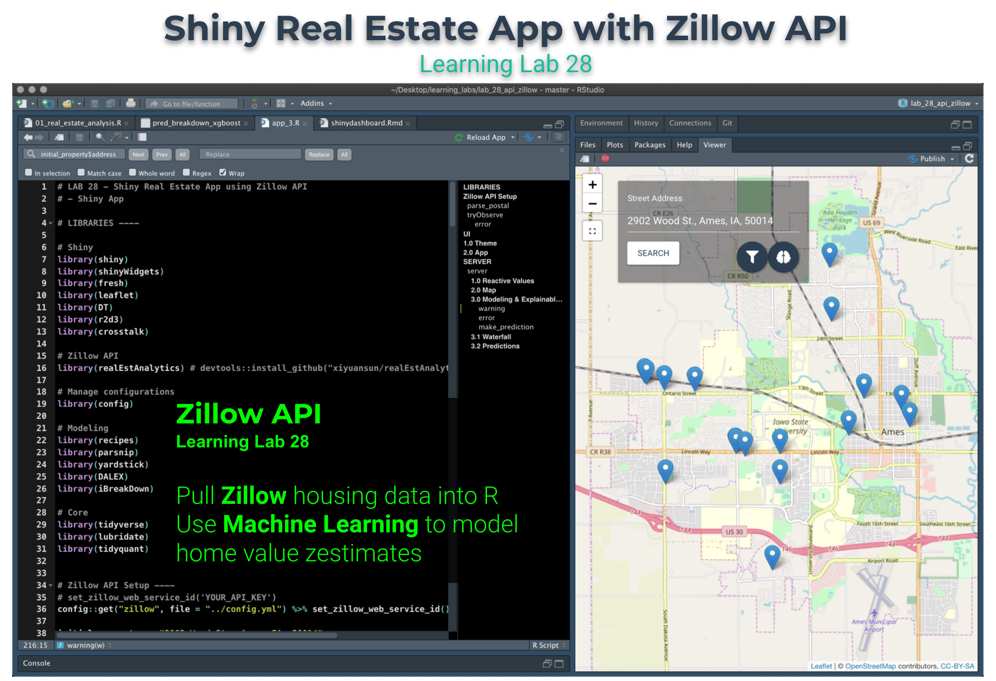This screenshot has height=681, width=996.
Task: Click the red Stop icon in Viewer
Action: click(x=605, y=158)
